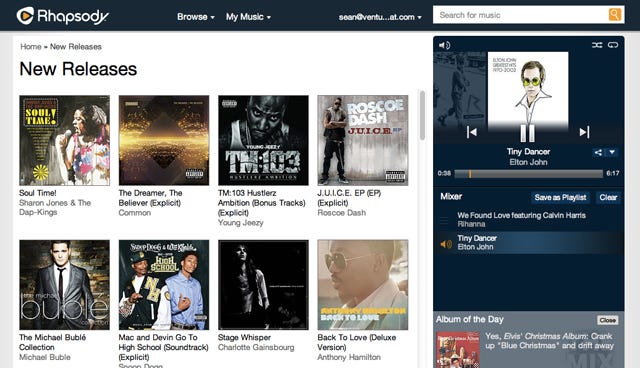
Task: Click the Rhapsody logo
Action: 62,16
